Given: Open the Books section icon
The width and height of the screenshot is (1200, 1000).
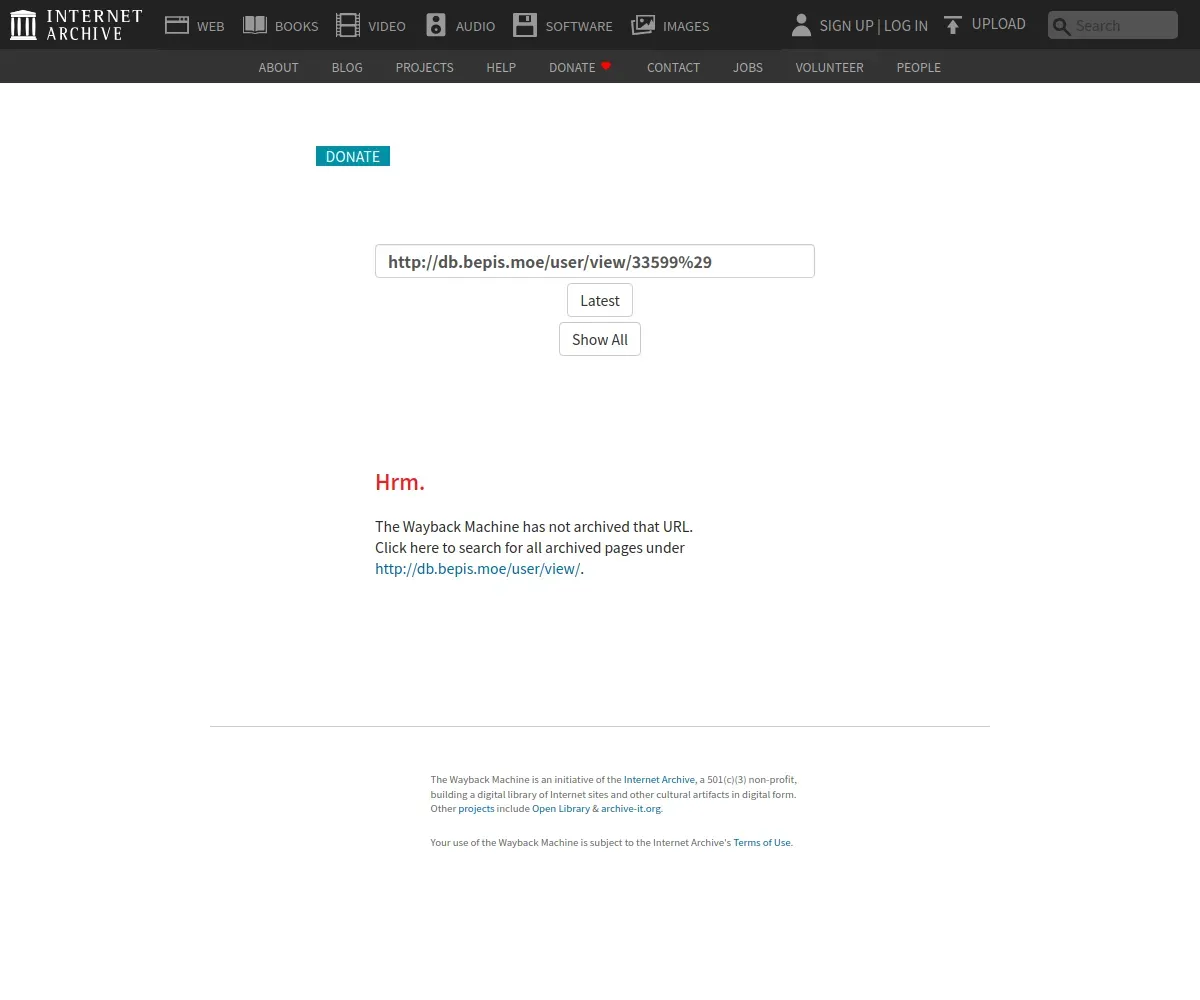Looking at the screenshot, I should point(255,25).
